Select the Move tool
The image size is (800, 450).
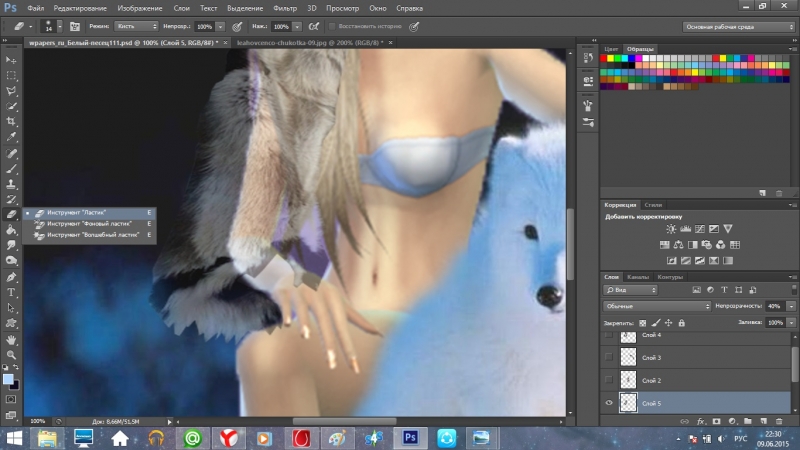[11, 60]
